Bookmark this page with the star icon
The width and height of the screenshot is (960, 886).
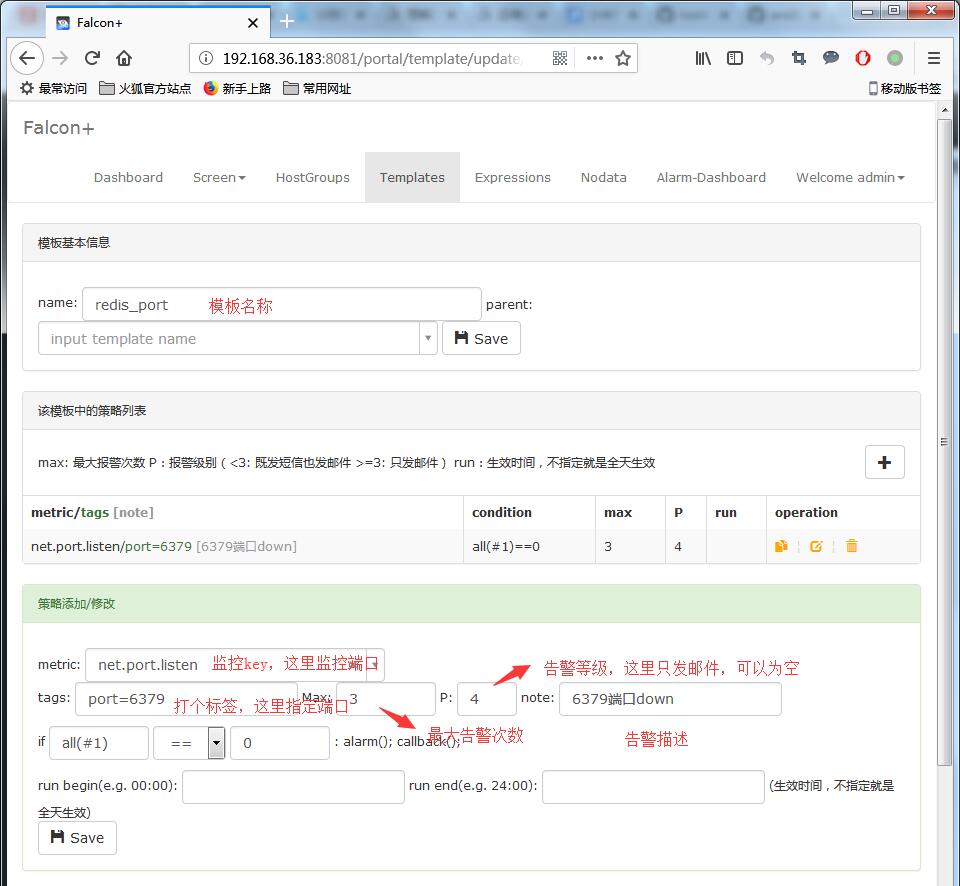(623, 58)
